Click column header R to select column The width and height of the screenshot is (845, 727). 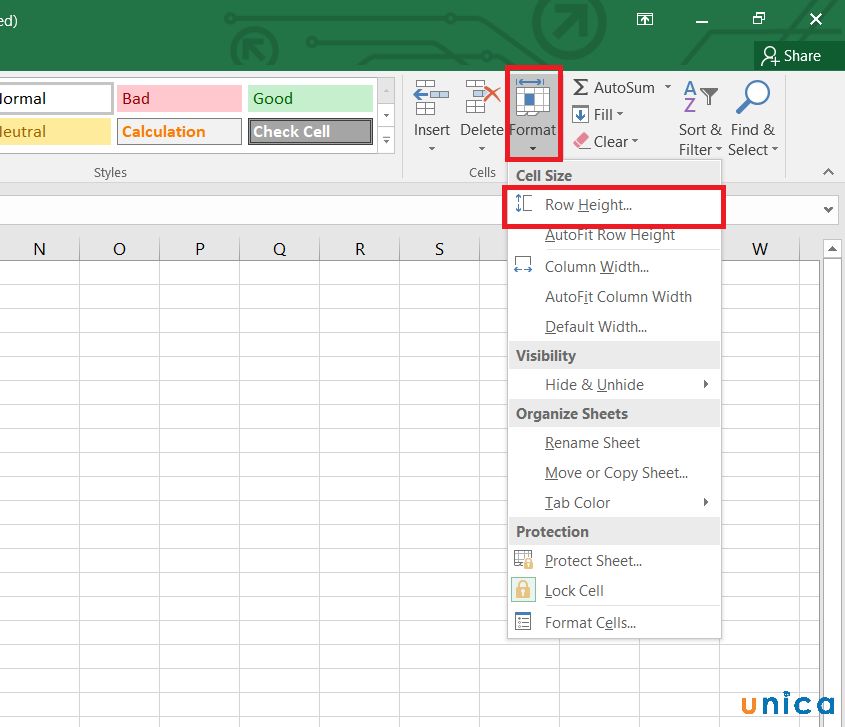tap(359, 247)
